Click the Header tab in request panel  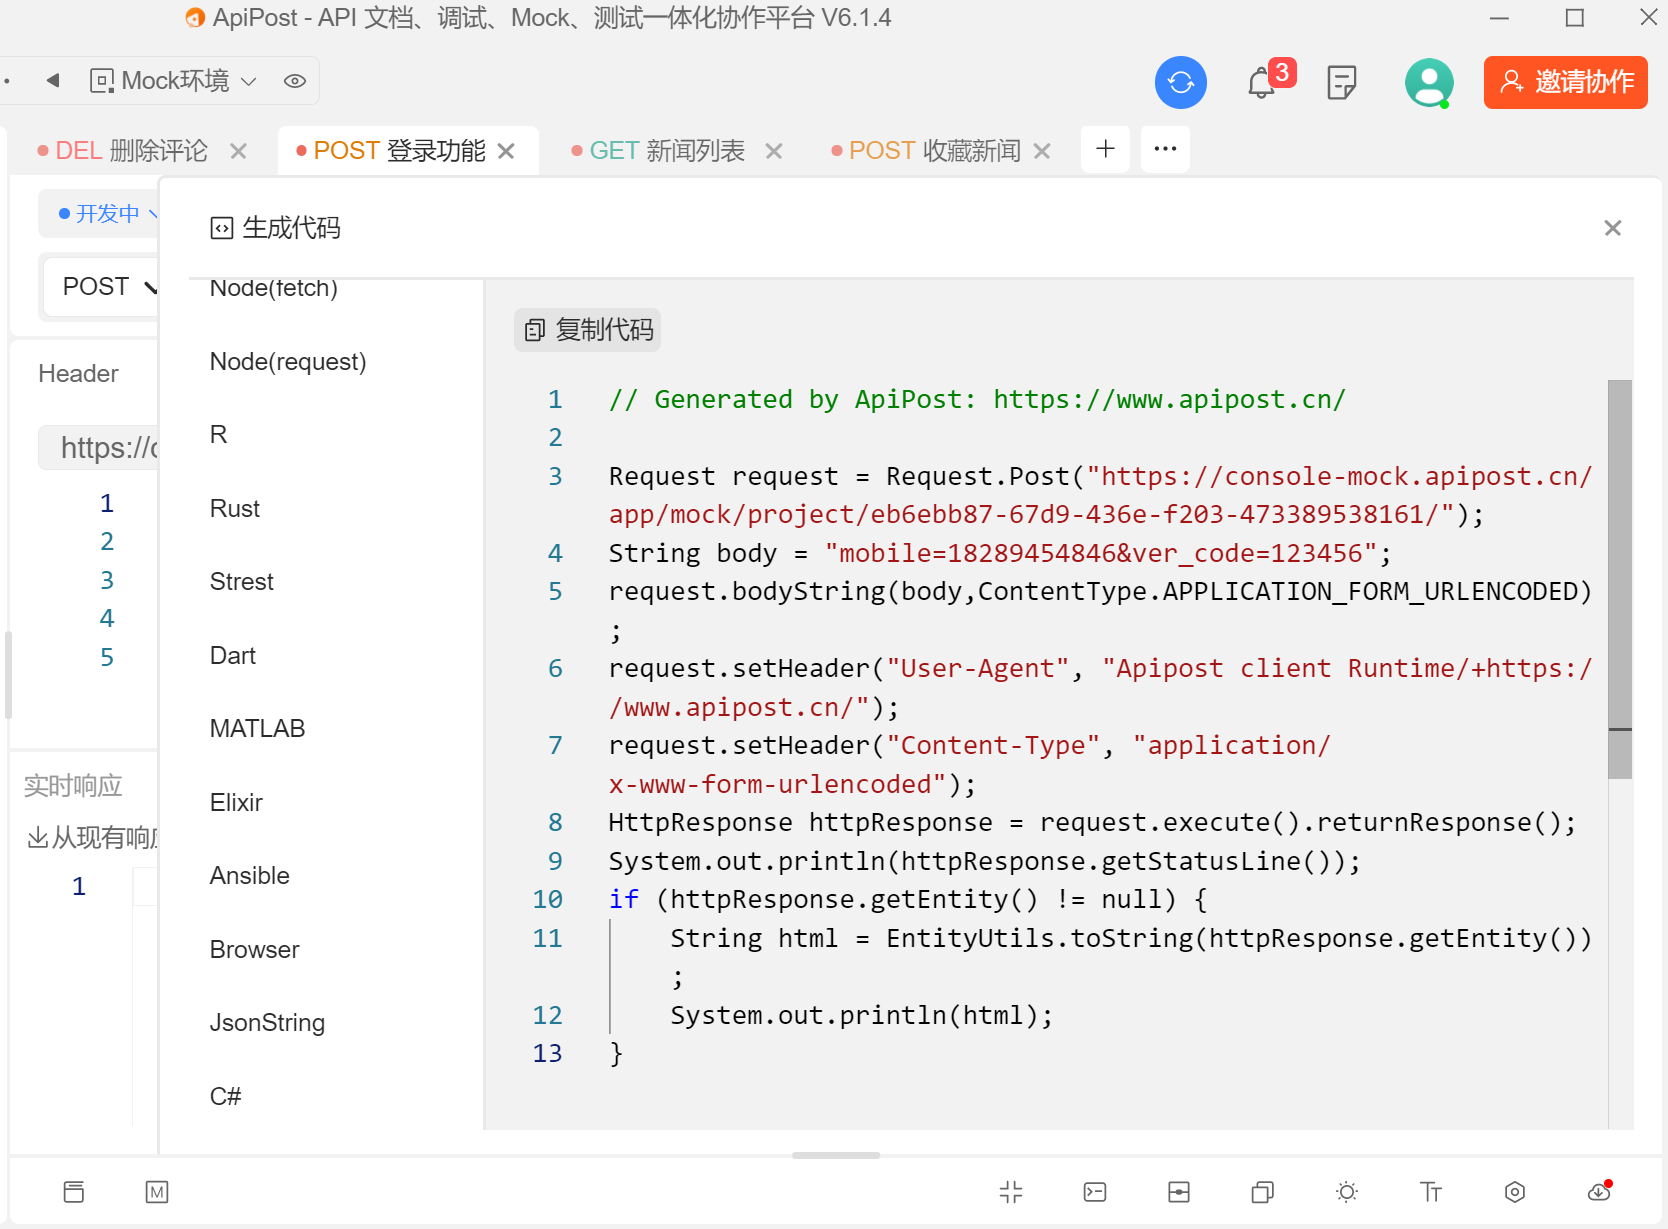pos(78,374)
